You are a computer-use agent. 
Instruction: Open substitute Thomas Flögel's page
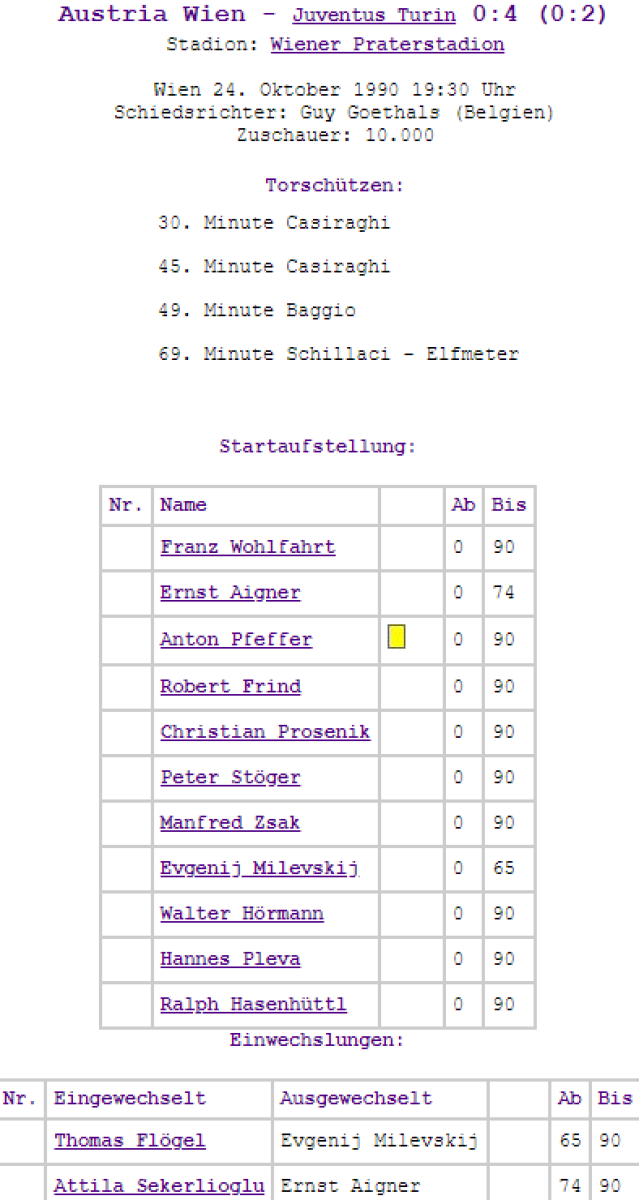point(130,1140)
